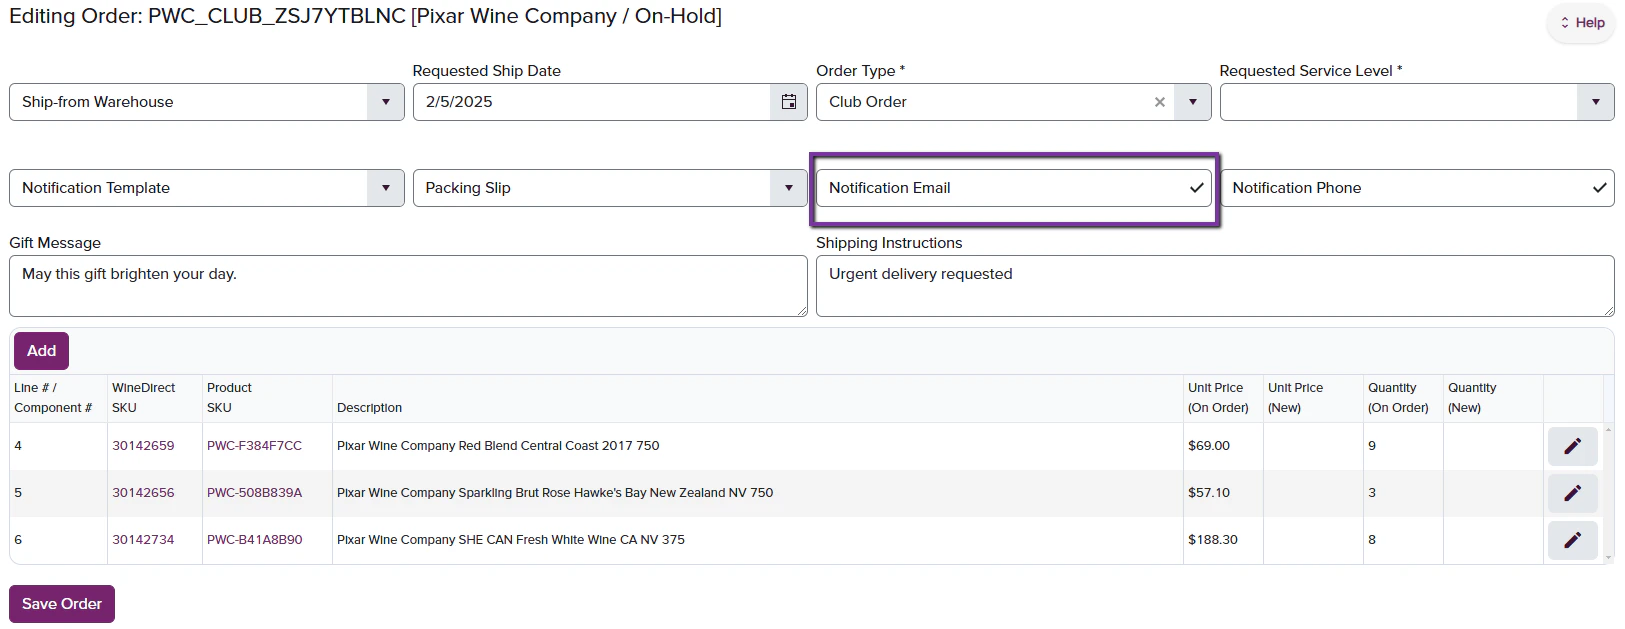Viewport: 1625px width, 629px height.
Task: Click the Editing Order page title
Action: [365, 16]
